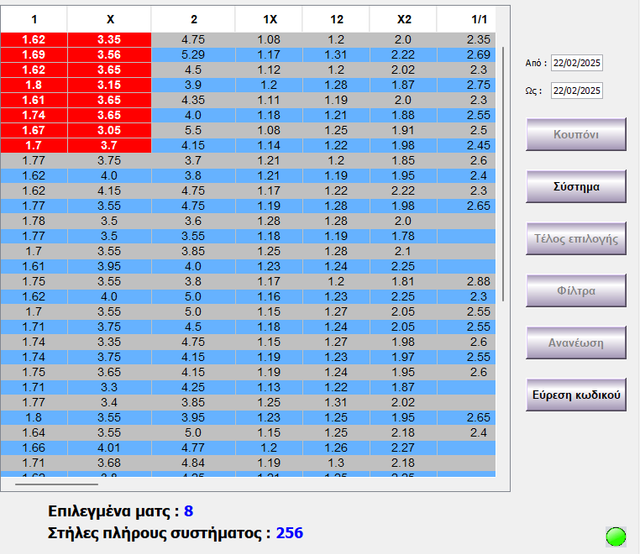Select the red 1.69 odds cell
Viewport: 640px width, 554px height.
(x=34, y=55)
